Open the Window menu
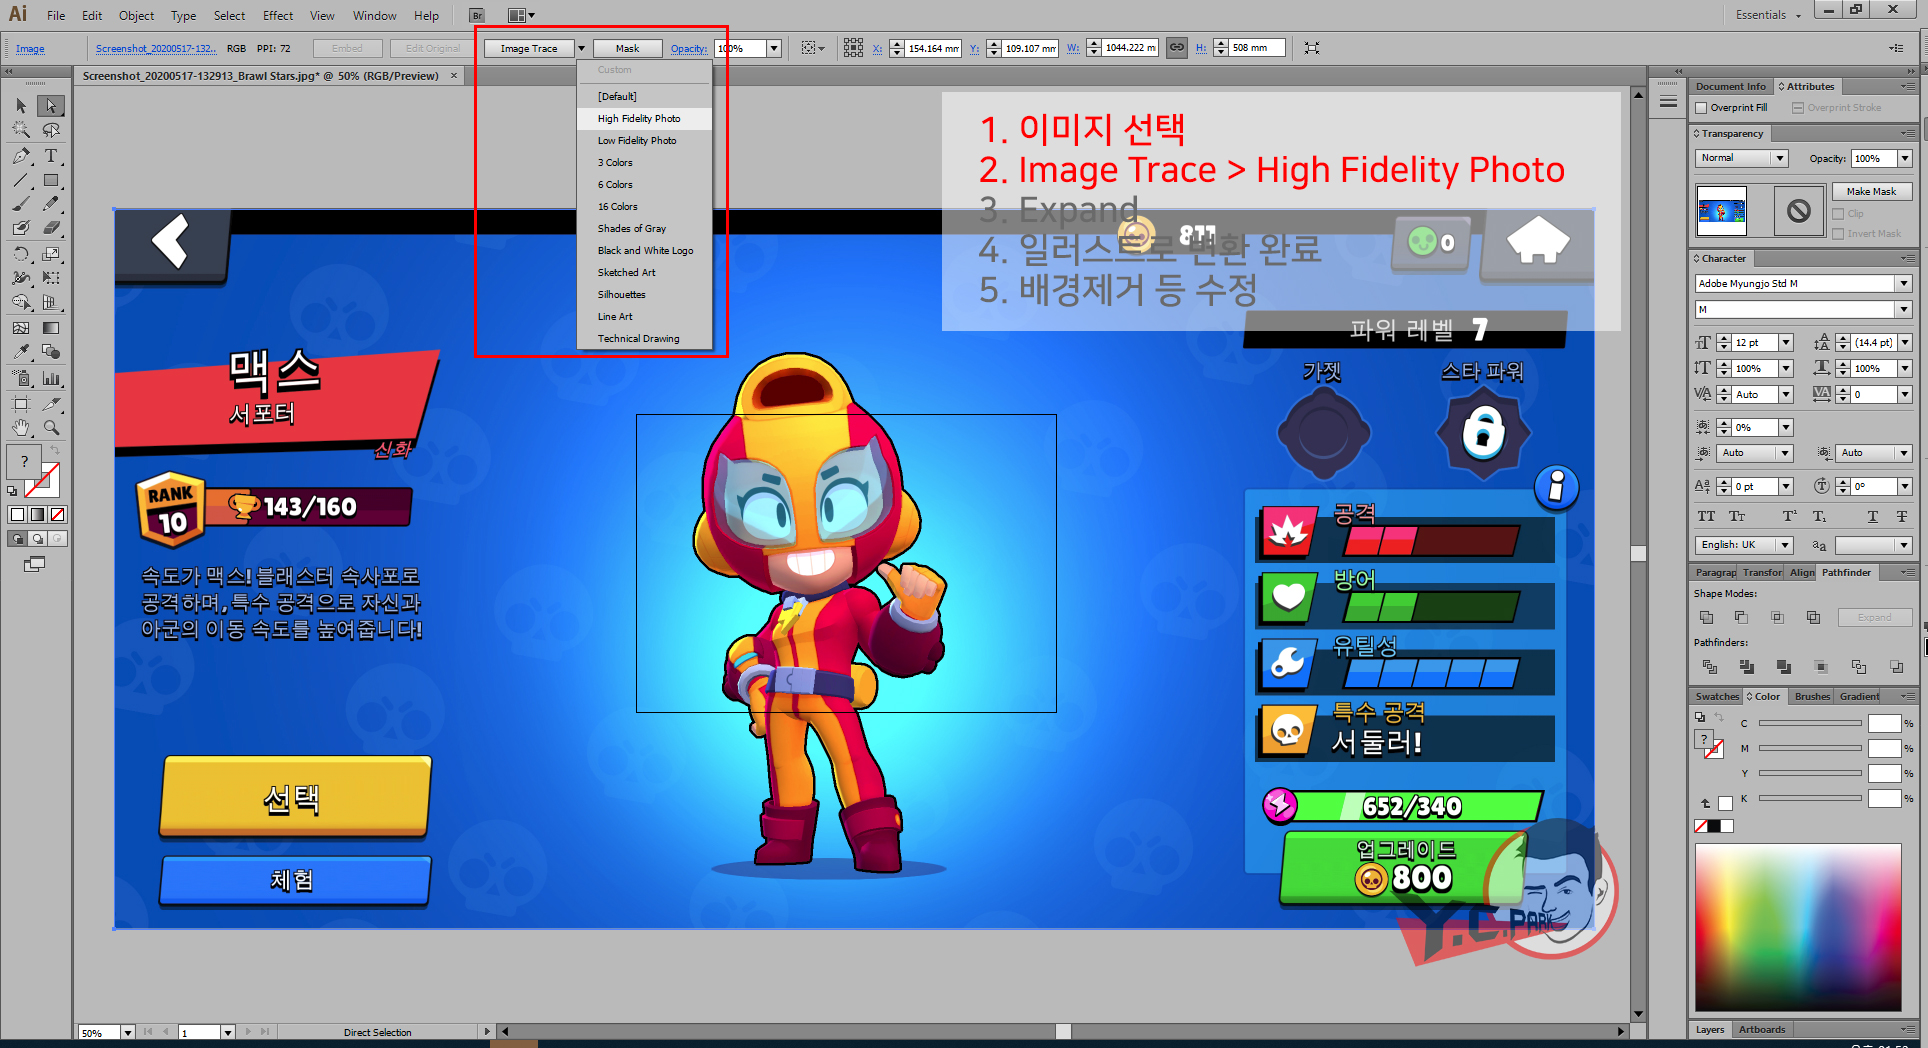1928x1048 pixels. point(375,15)
